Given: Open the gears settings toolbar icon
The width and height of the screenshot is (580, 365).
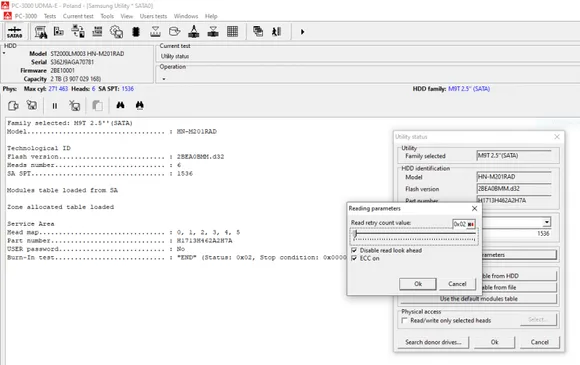Looking at the screenshot, I should 117,32.
